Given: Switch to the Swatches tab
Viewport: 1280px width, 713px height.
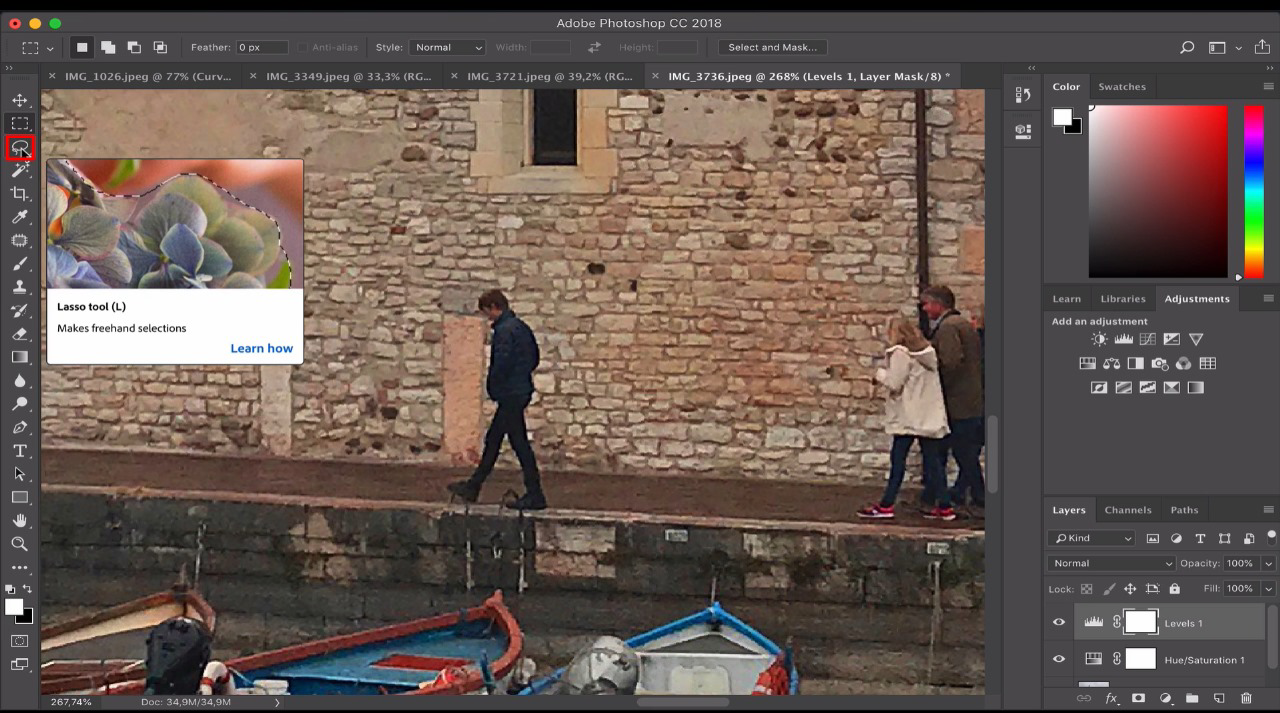Looking at the screenshot, I should point(1122,87).
